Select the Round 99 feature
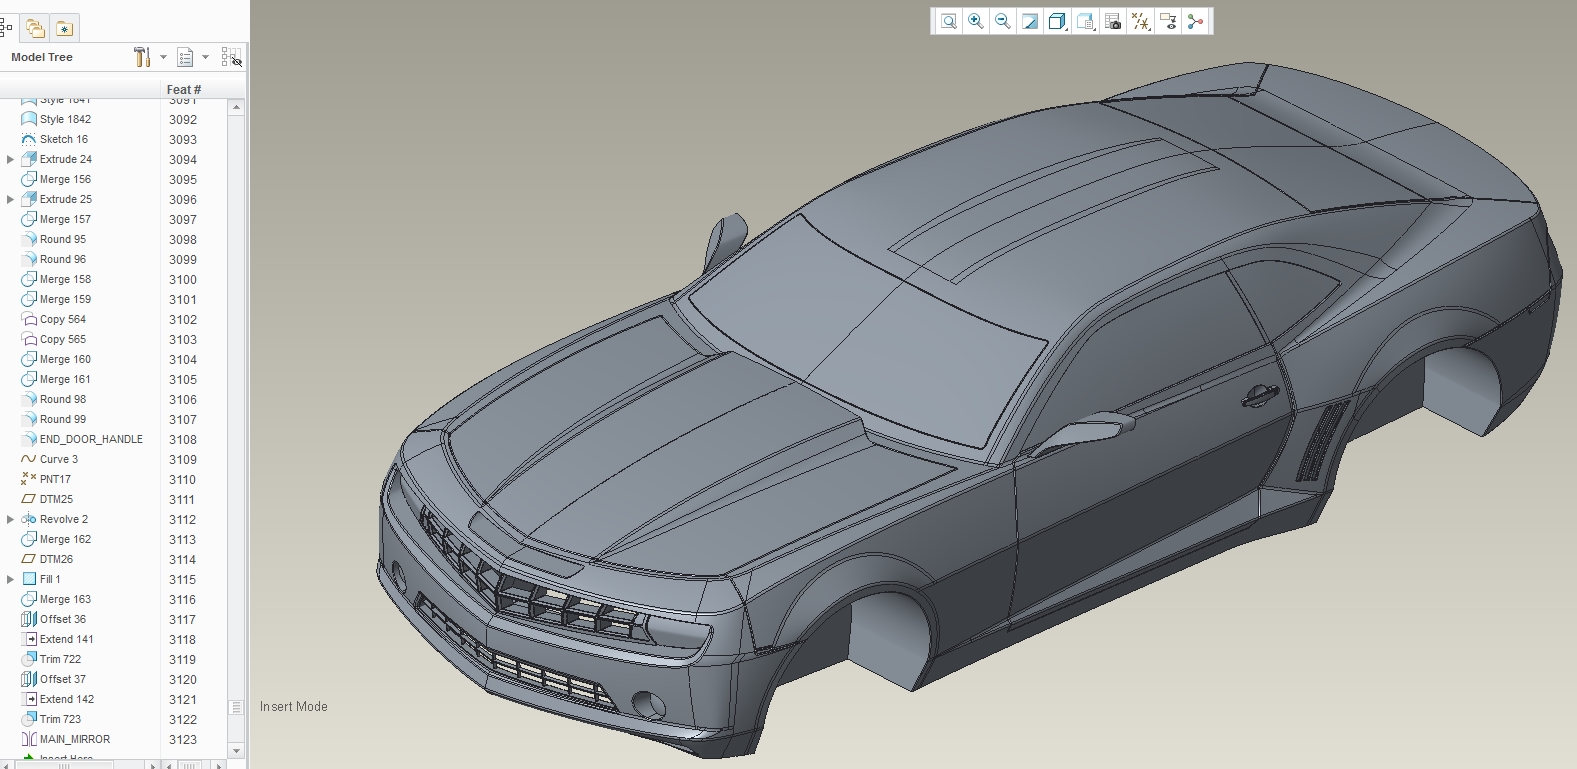Image resolution: width=1577 pixels, height=769 pixels. click(62, 419)
